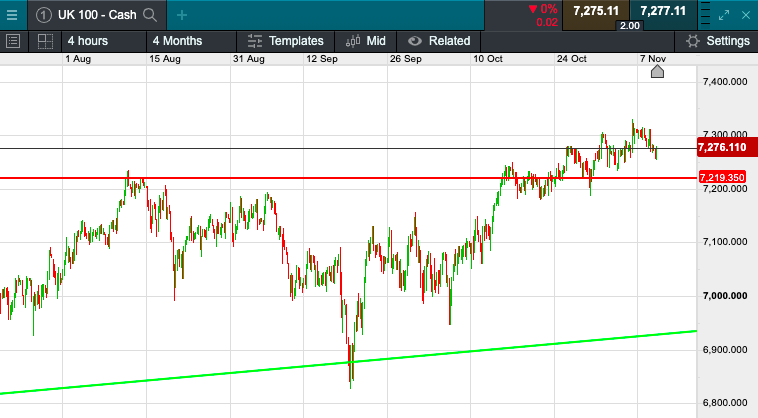Image resolution: width=758 pixels, height=418 pixels.
Task: Open the 4 hours interval dropdown
Action: coord(88,41)
